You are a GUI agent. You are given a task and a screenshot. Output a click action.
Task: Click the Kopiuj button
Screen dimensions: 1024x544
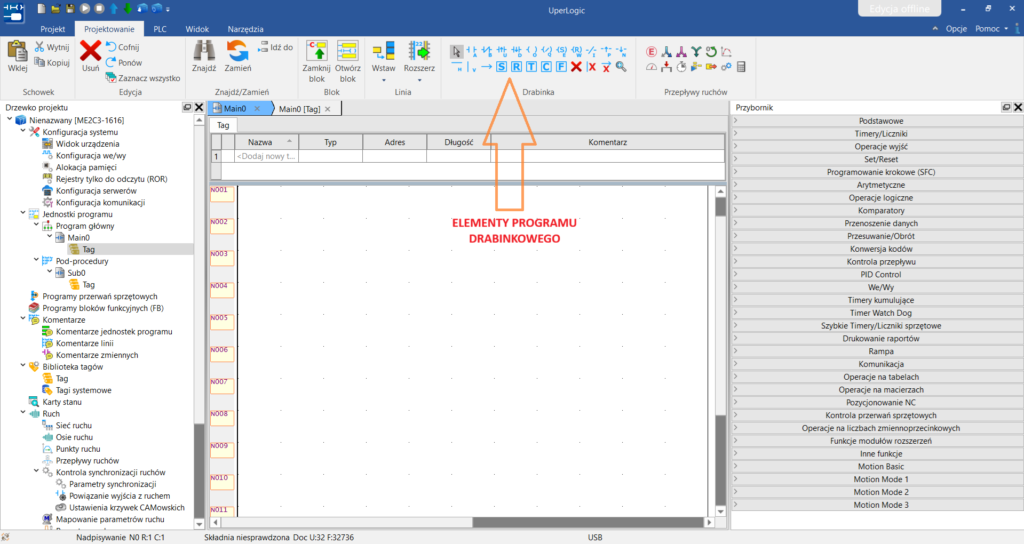click(52, 63)
